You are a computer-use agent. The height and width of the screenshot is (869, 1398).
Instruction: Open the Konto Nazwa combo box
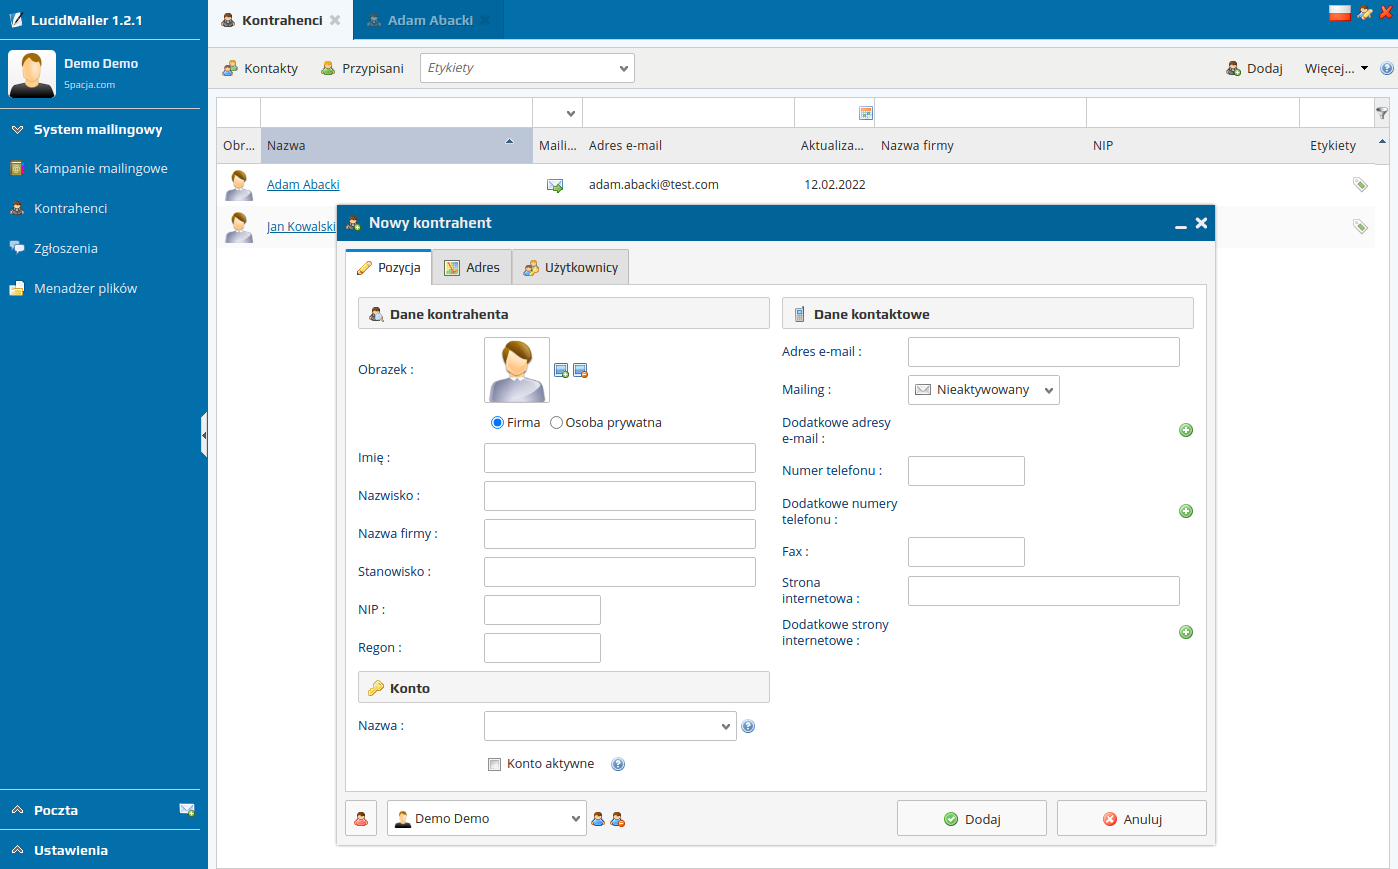(610, 726)
